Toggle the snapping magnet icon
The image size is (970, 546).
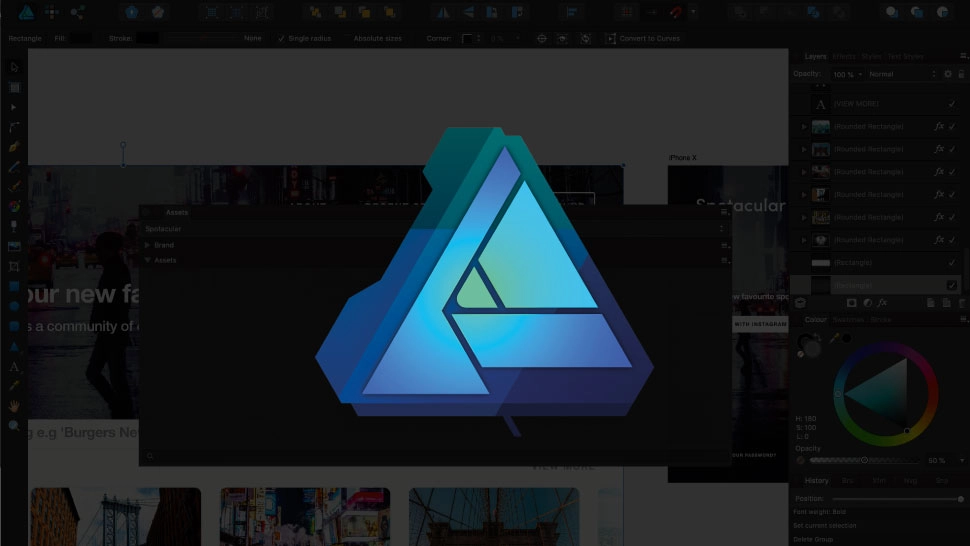point(676,12)
